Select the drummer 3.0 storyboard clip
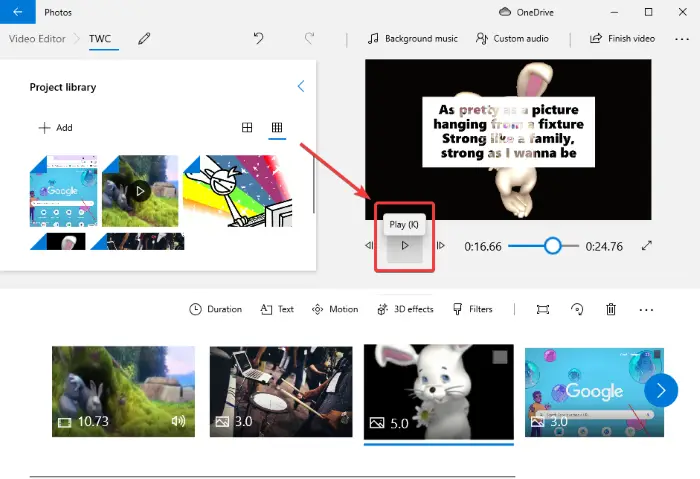The image size is (700, 479). (x=281, y=392)
